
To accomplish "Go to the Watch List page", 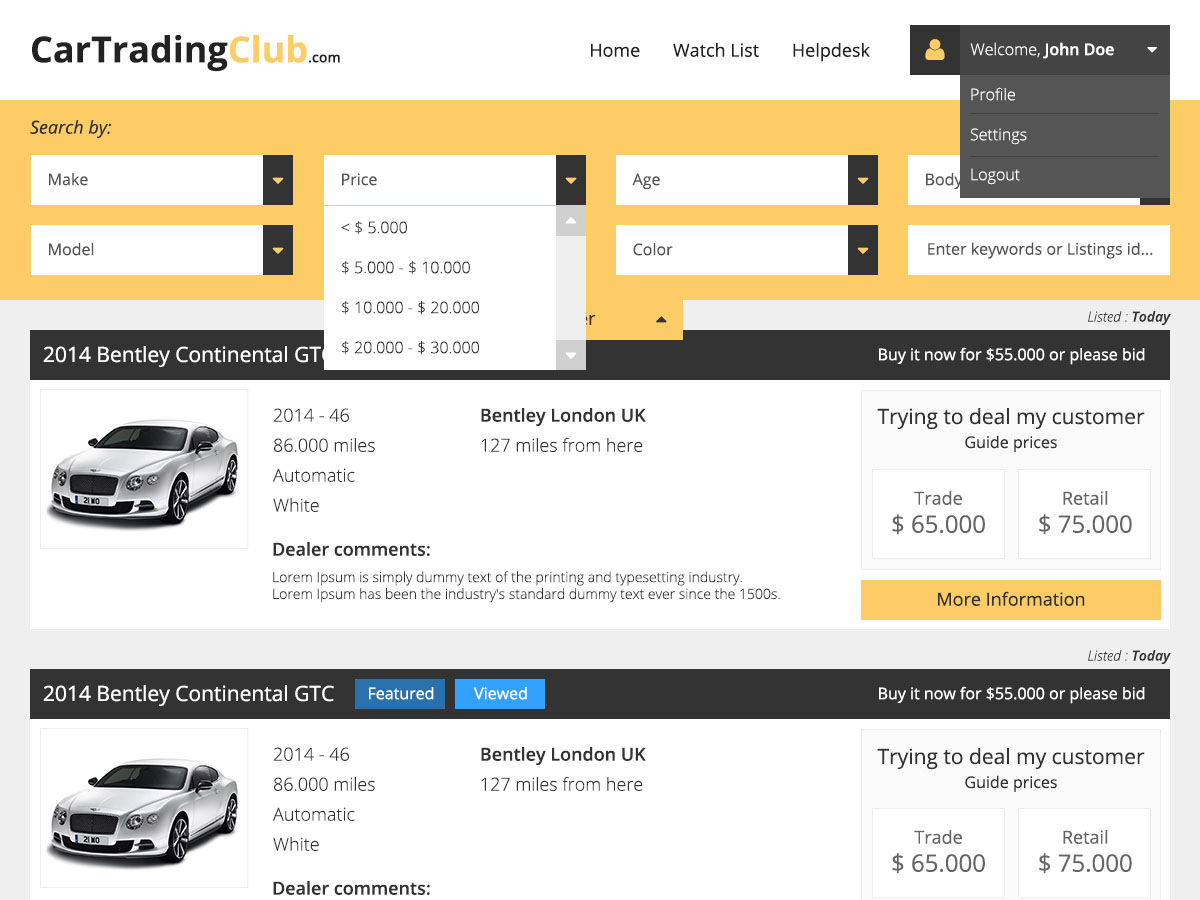I will point(715,50).
